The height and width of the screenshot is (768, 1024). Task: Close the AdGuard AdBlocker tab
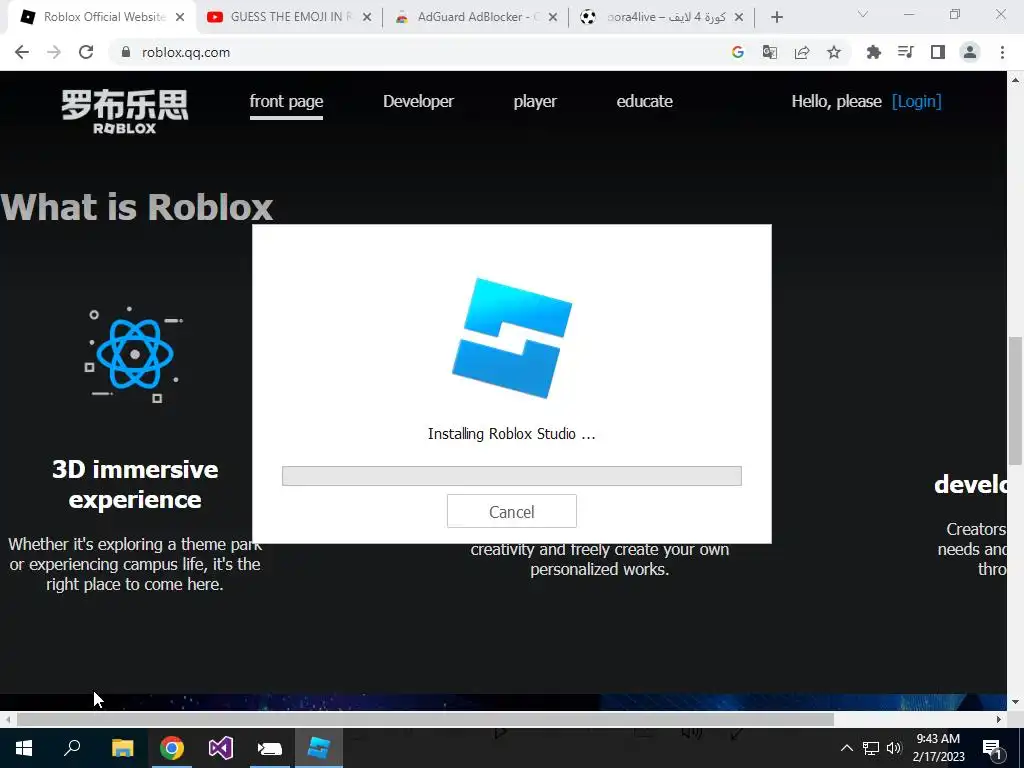(x=553, y=17)
